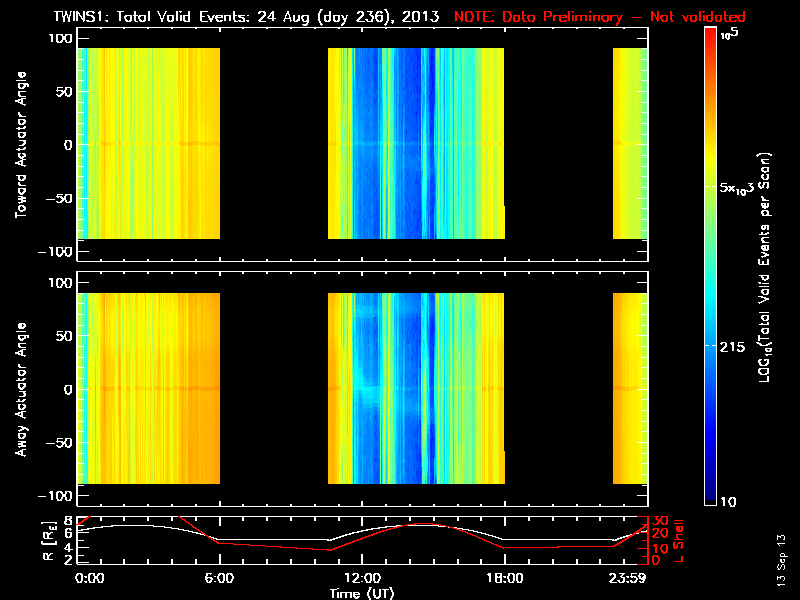Click the Toward Actuator Angle axis label
800x600 pixels.
click(21, 144)
